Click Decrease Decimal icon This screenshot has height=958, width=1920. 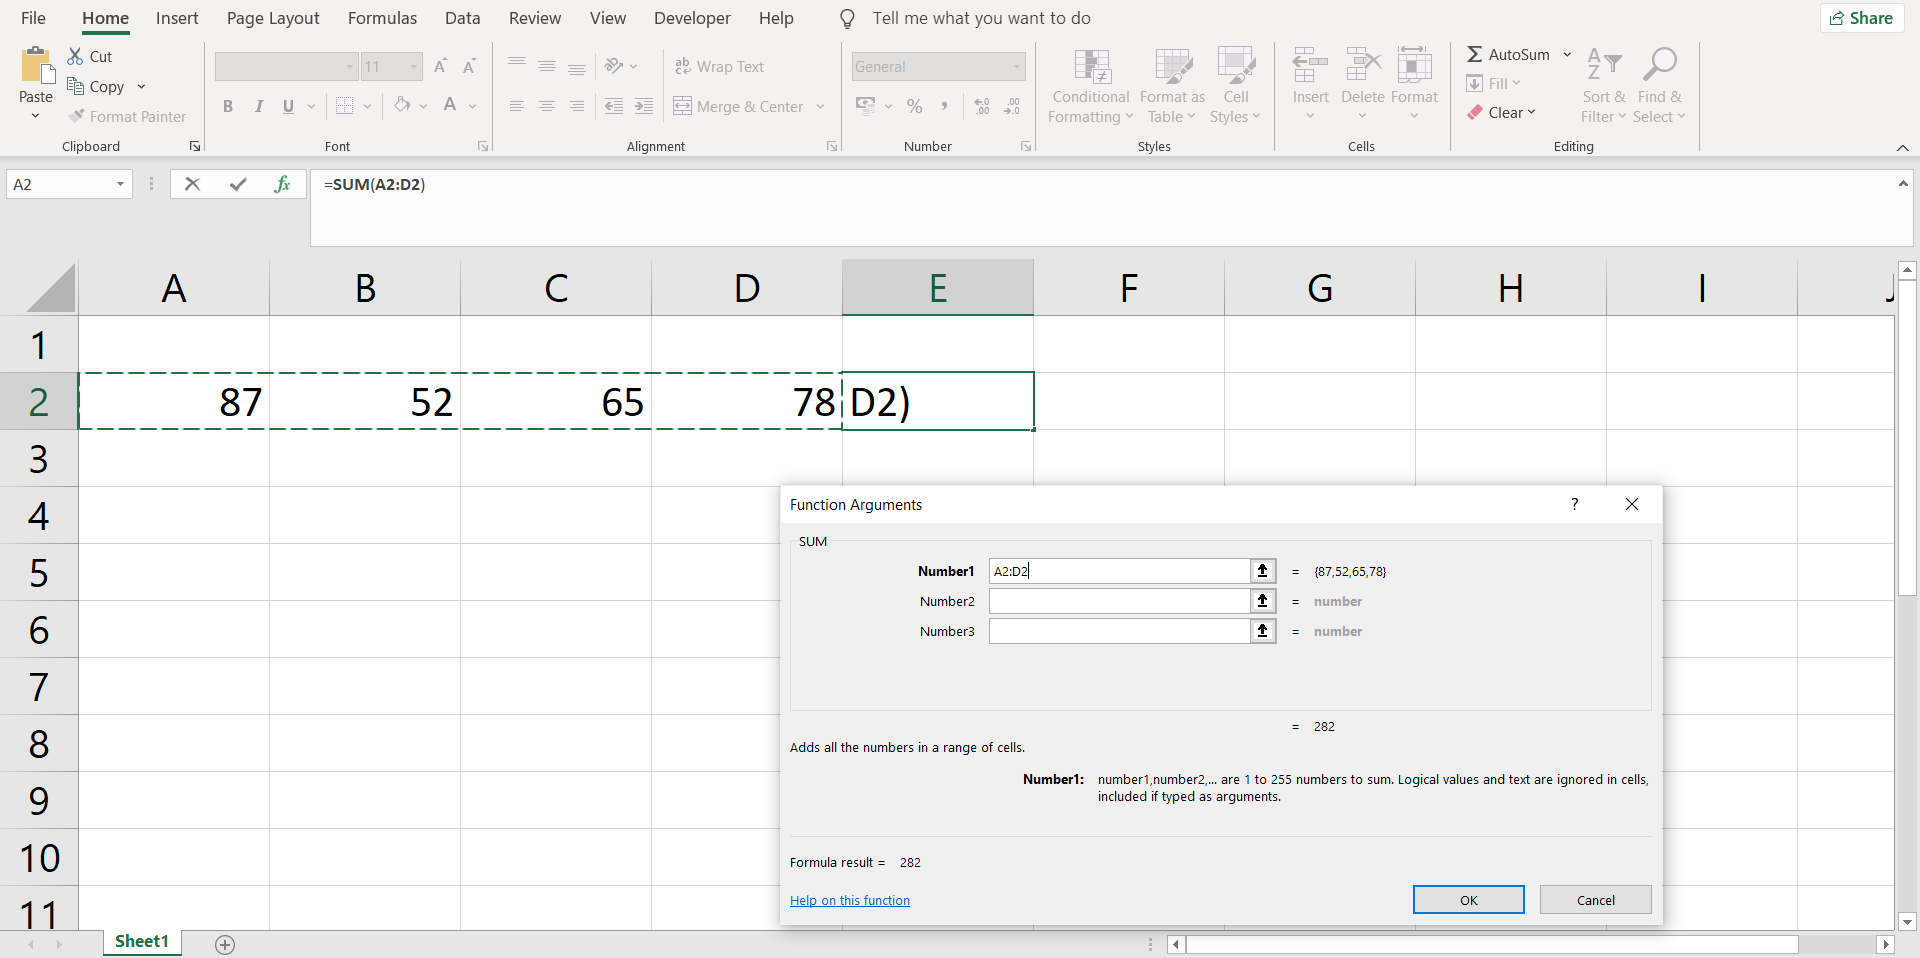[x=1012, y=106]
